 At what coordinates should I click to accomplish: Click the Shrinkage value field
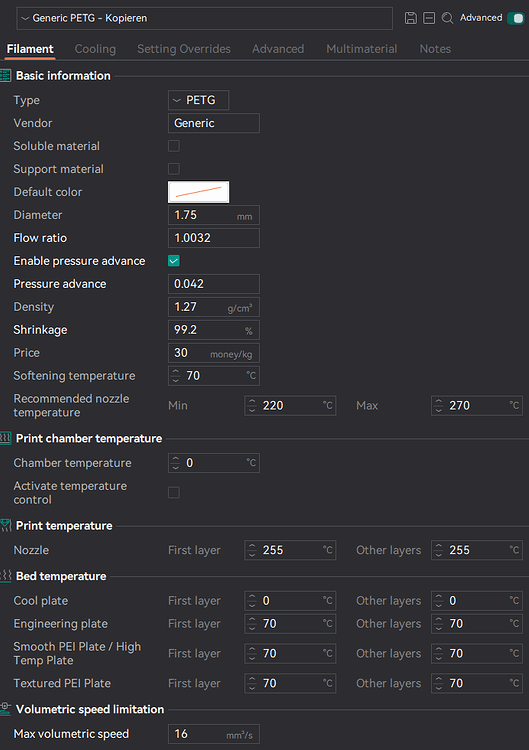click(214, 330)
